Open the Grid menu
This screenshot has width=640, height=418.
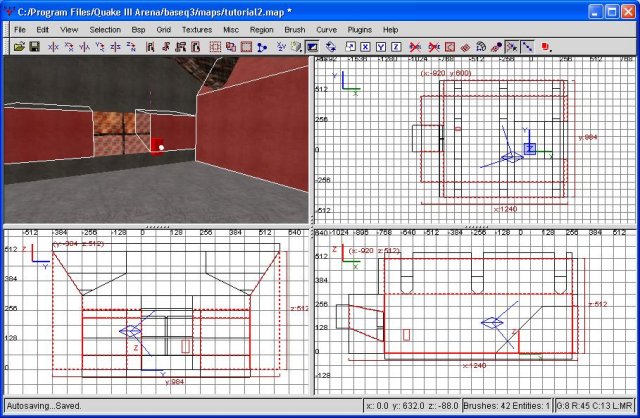click(163, 29)
